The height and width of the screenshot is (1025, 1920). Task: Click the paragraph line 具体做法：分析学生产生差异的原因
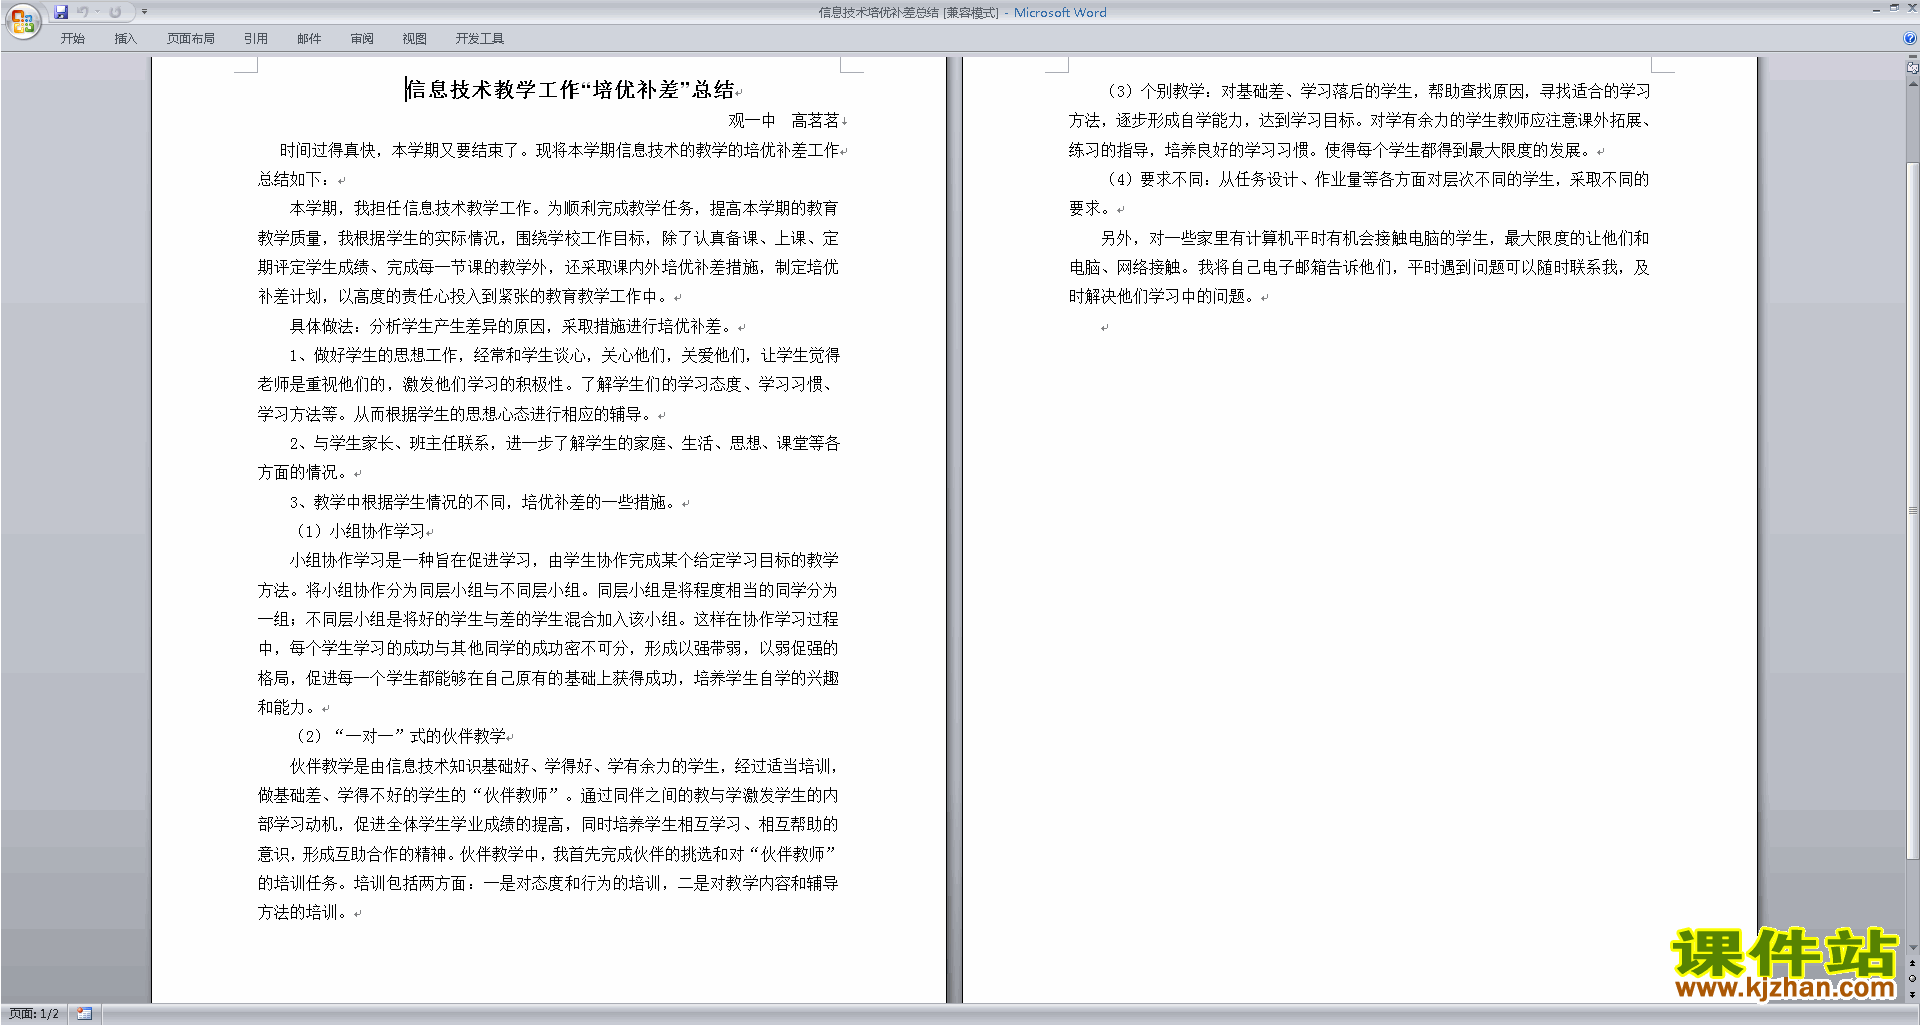tap(512, 326)
